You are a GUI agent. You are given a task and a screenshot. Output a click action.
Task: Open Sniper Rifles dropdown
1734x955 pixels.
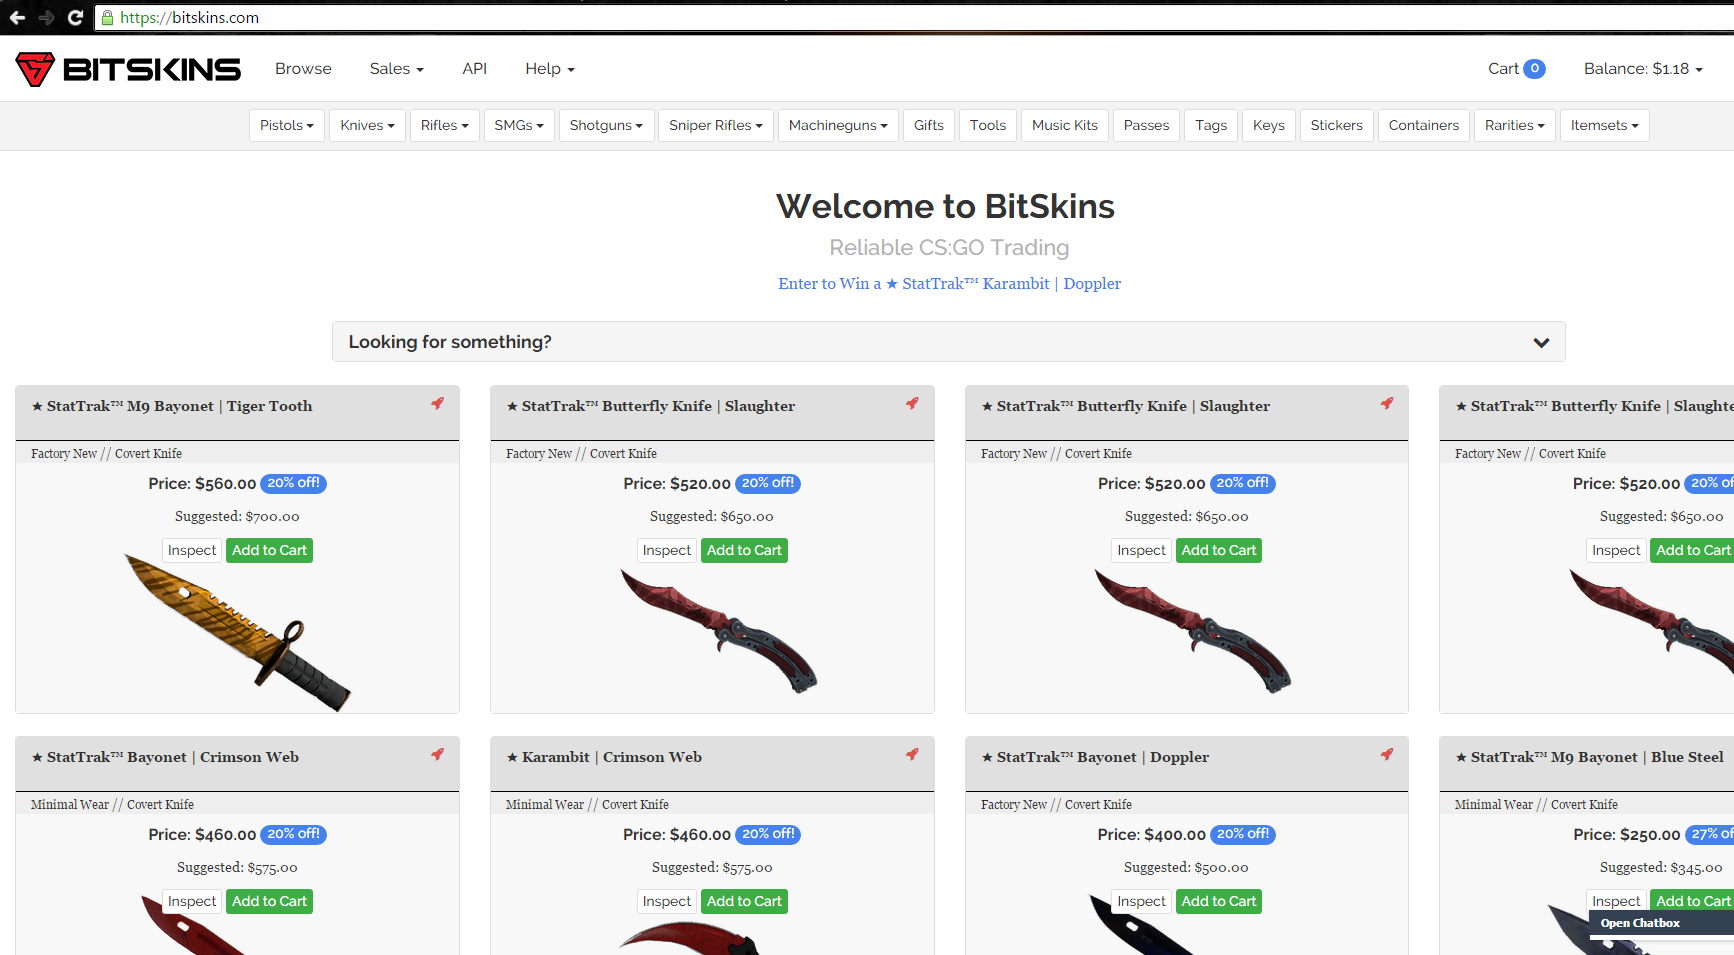click(716, 125)
